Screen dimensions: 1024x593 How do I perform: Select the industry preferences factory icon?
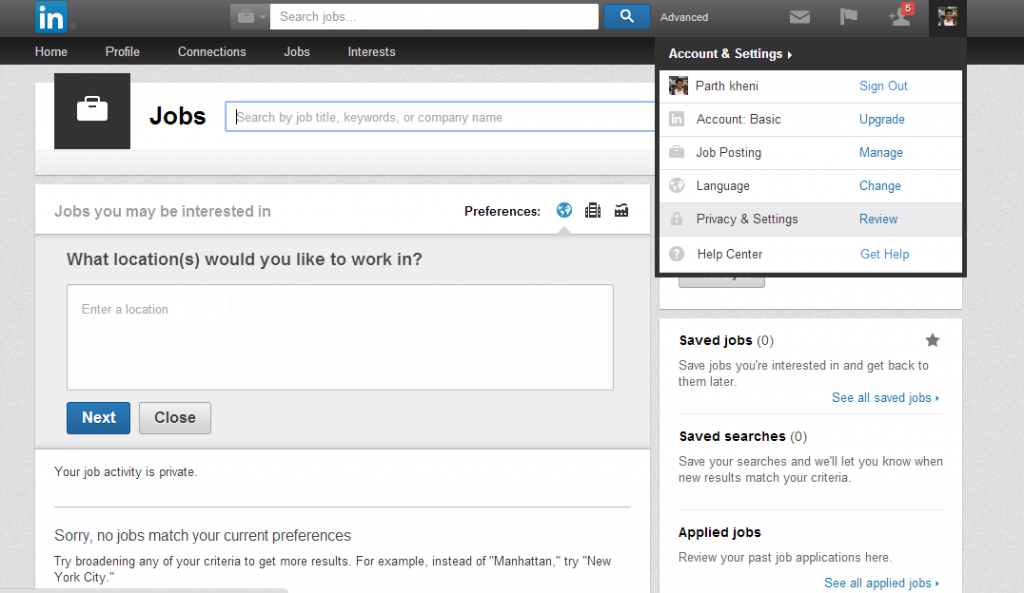pos(621,210)
